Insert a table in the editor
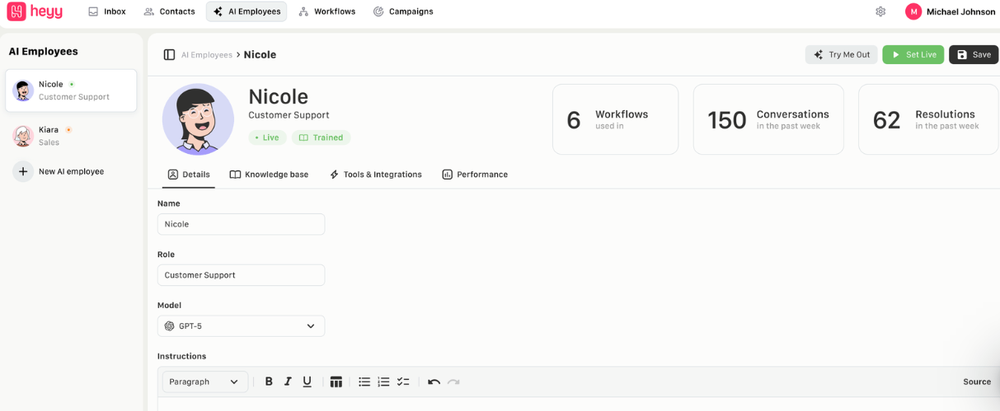 (336, 382)
